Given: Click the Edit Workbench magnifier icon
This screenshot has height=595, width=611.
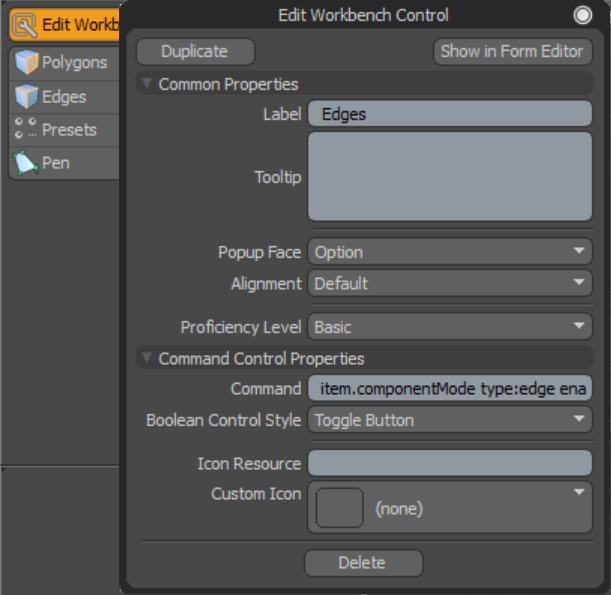Looking at the screenshot, I should (x=26, y=24).
